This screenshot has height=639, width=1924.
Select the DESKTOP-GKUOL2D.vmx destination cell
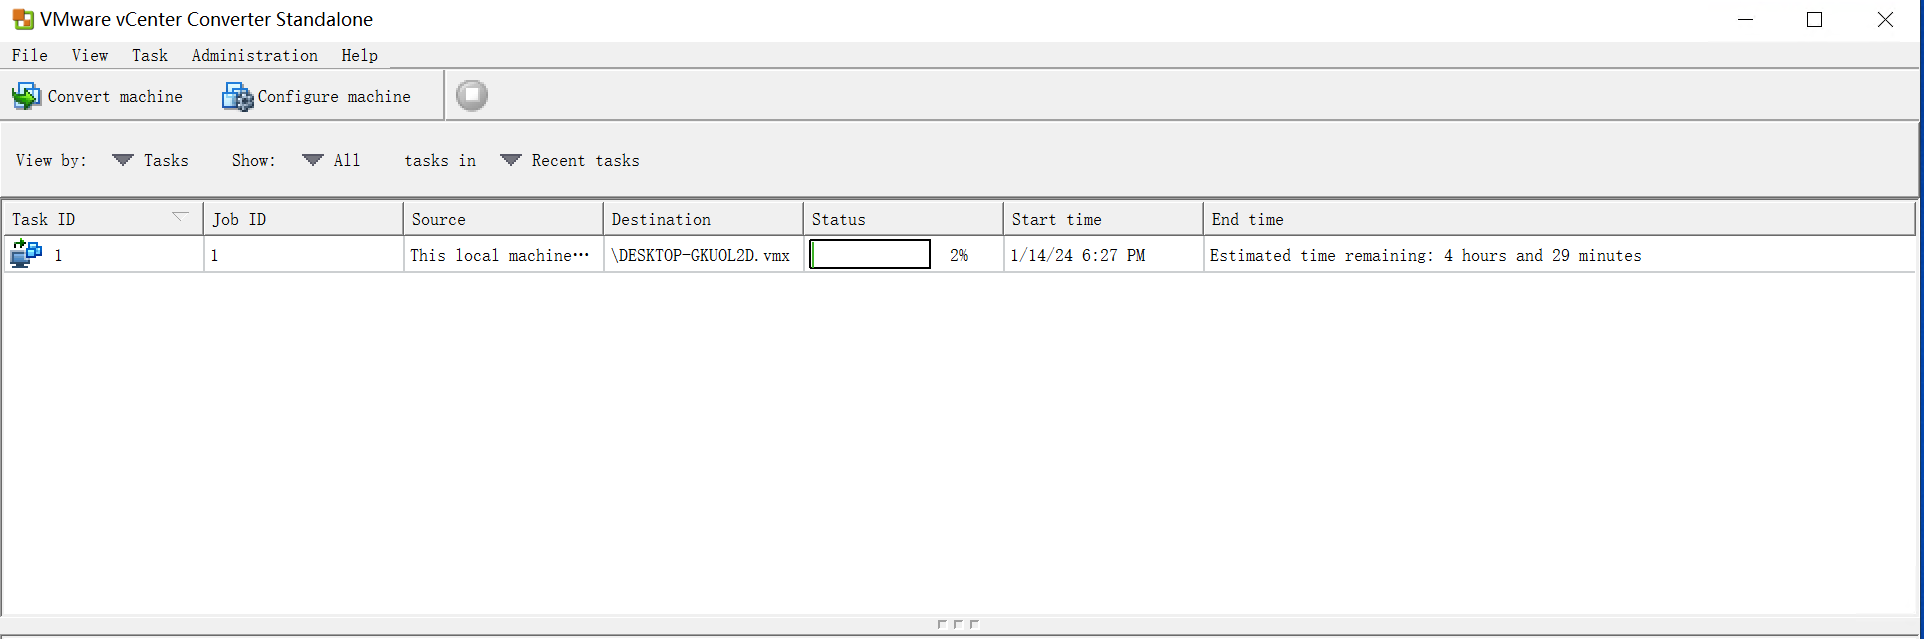[x=703, y=255]
